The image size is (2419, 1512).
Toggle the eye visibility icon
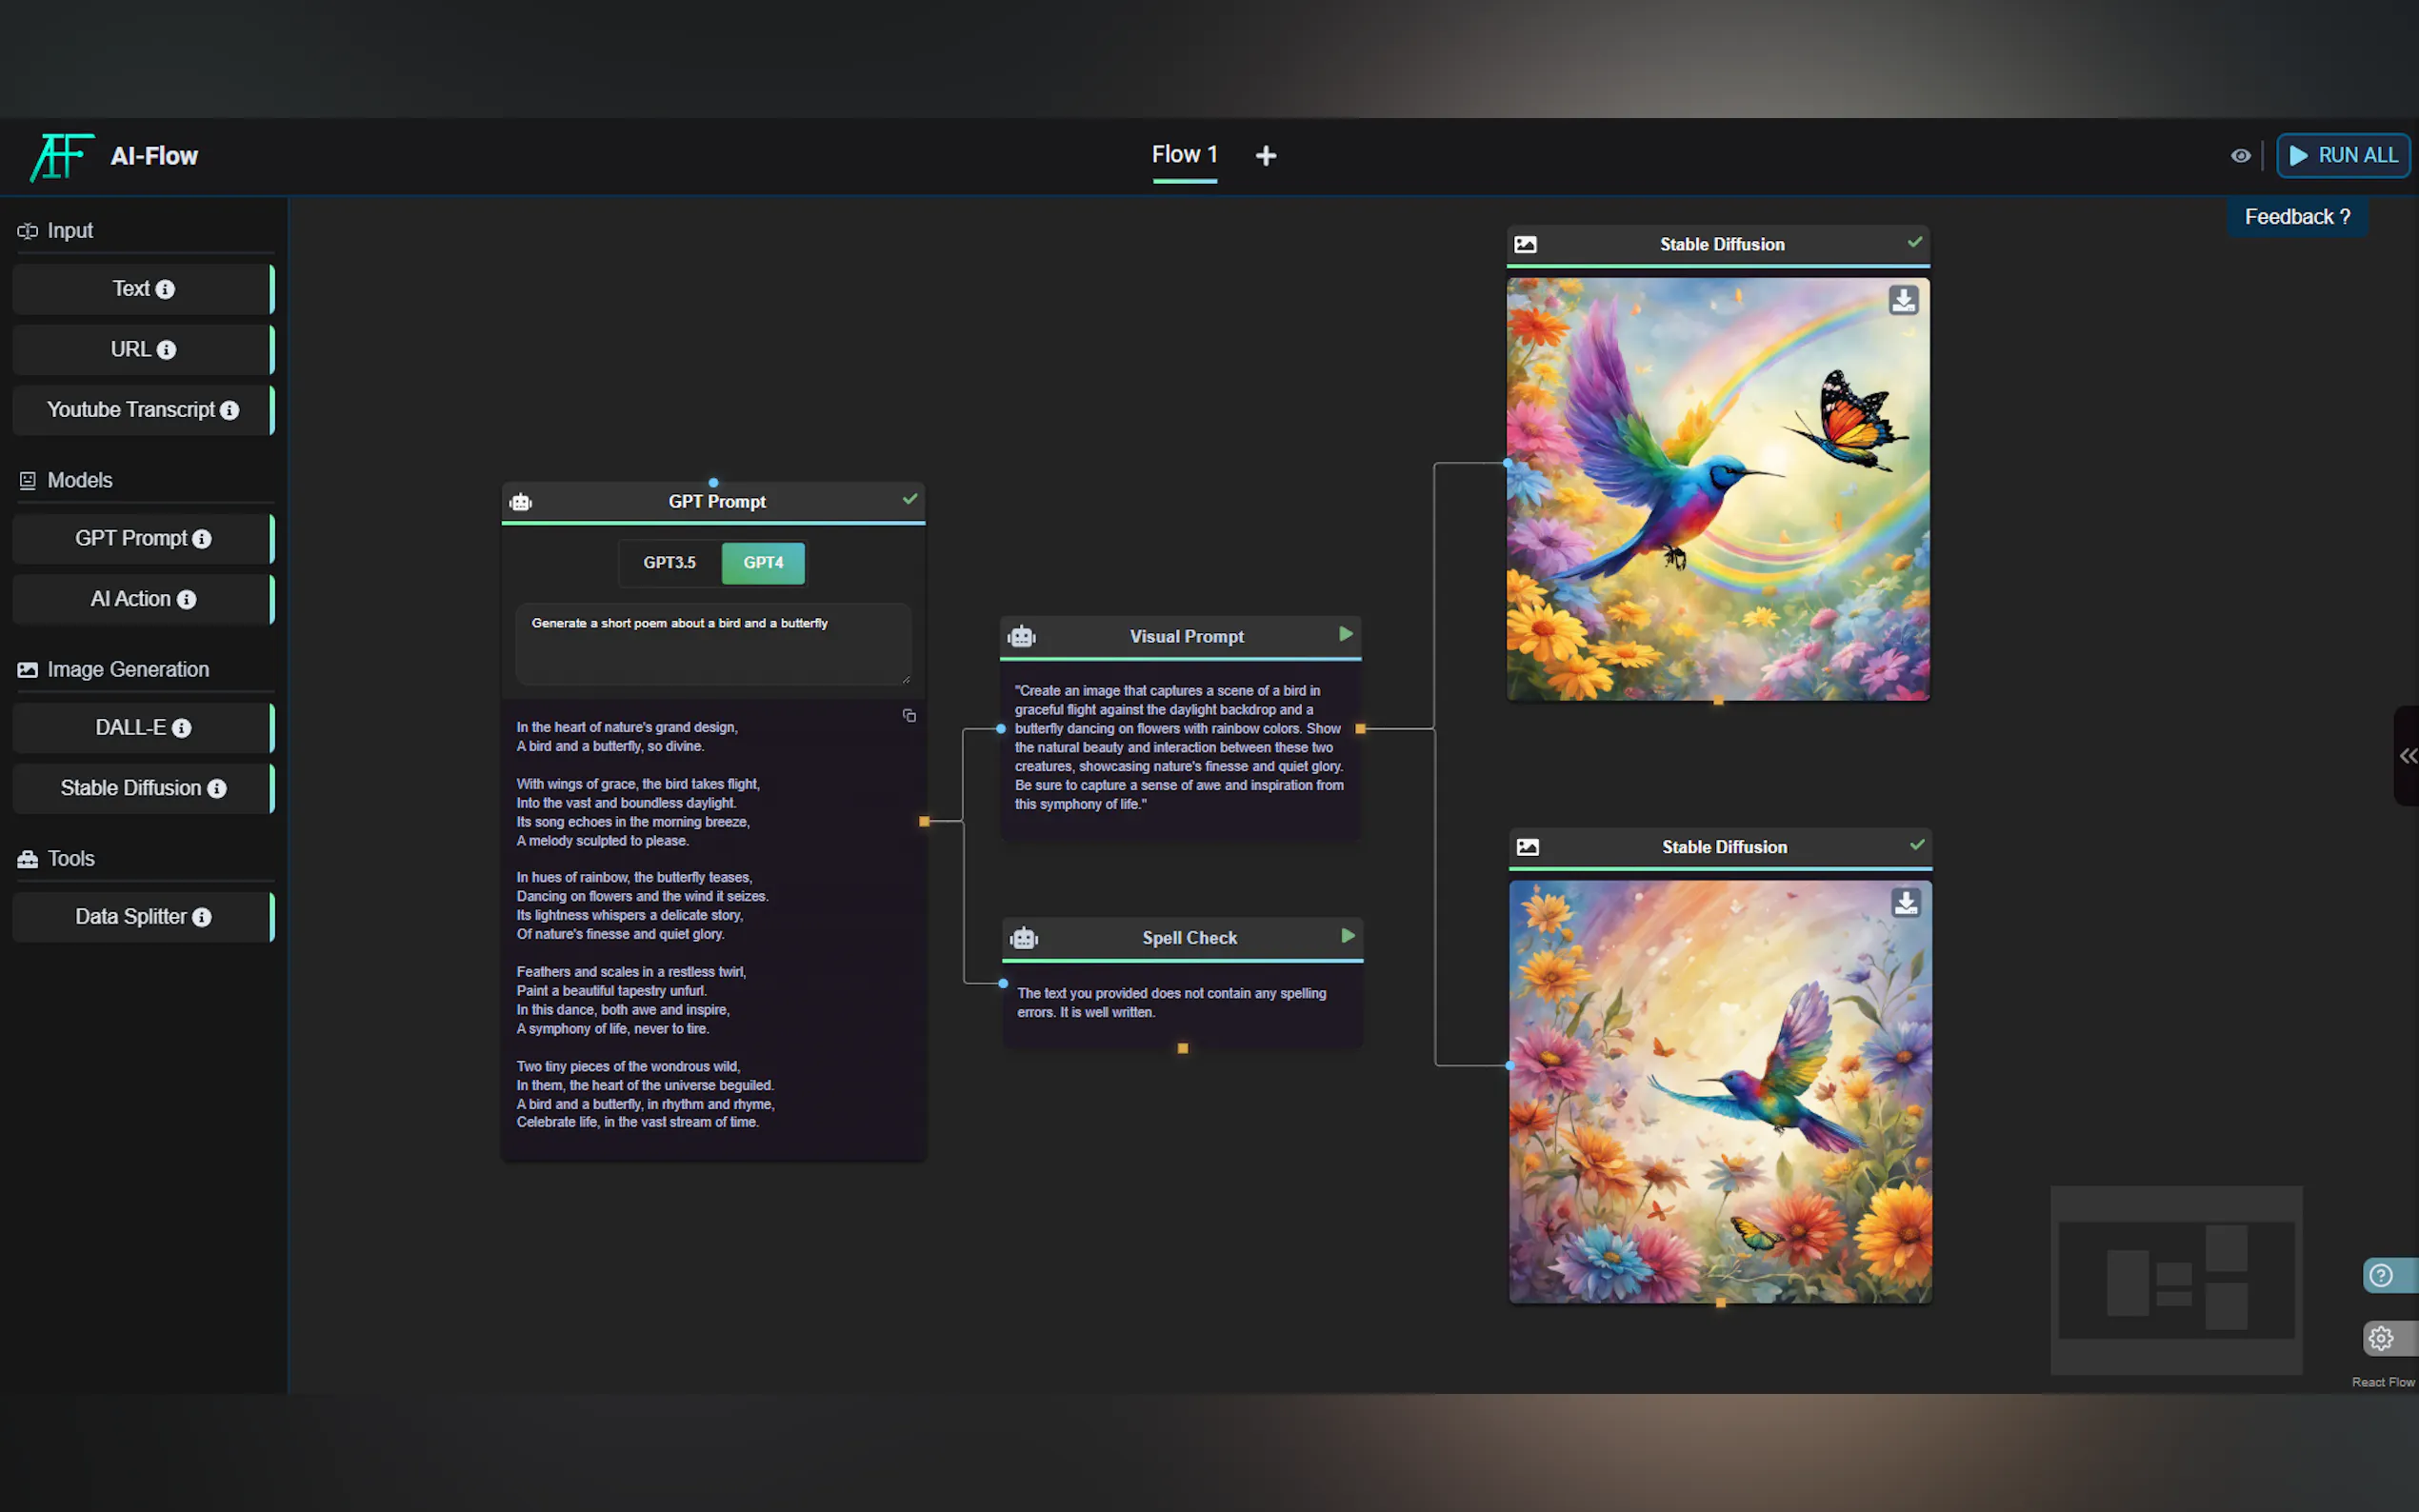click(2240, 156)
